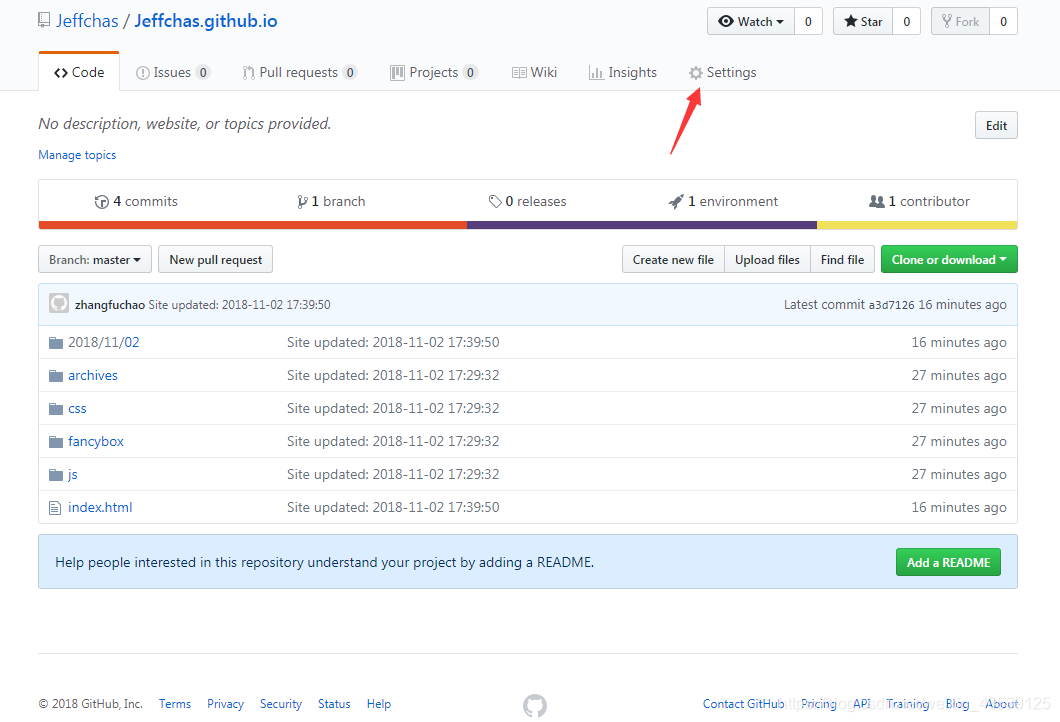Click the stargazers count next to Star

(x=907, y=22)
